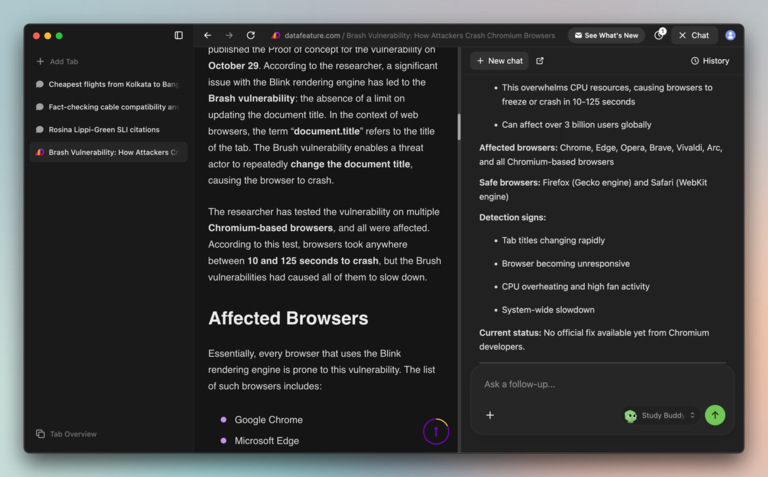Click the chat icon beside Rosina Lippi-Green tab
Image resolution: width=768 pixels, height=477 pixels.
tap(40, 129)
